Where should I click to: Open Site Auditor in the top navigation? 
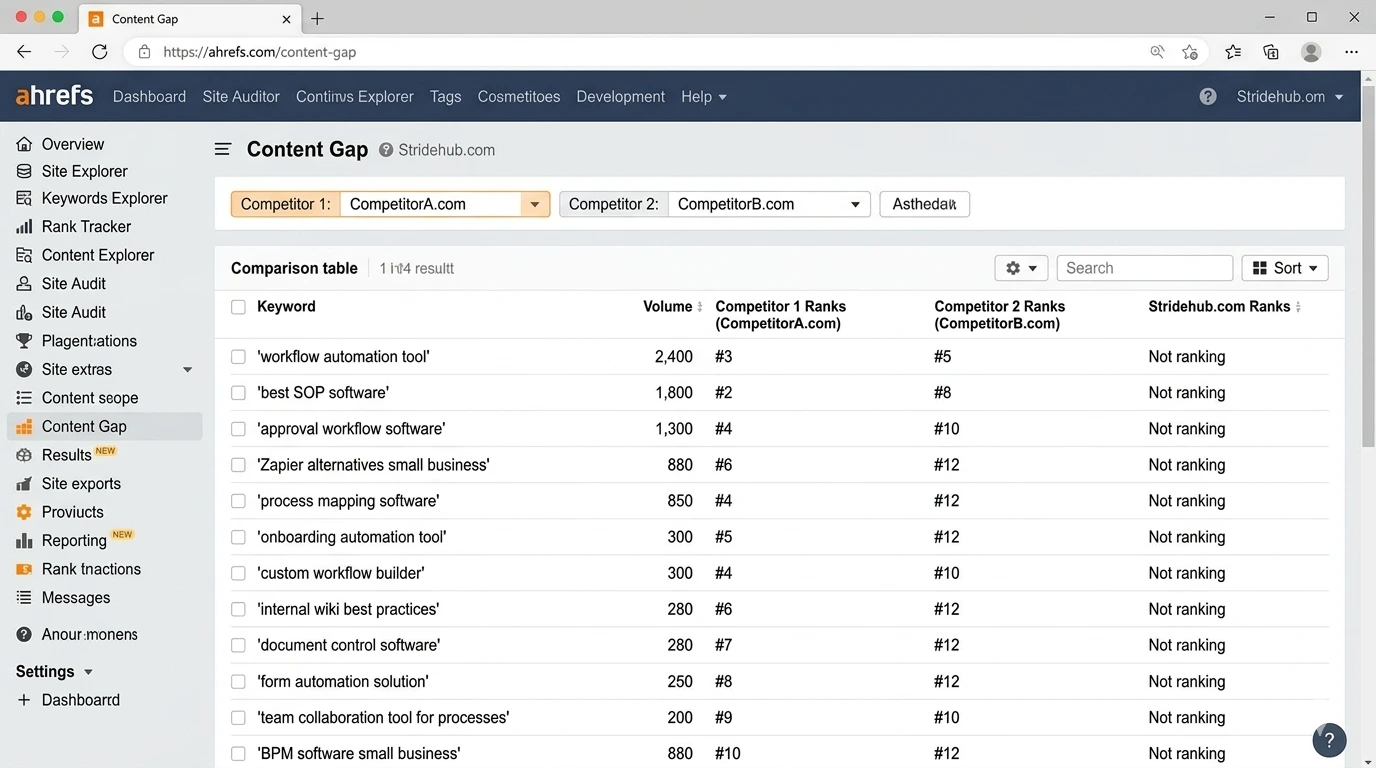click(241, 97)
